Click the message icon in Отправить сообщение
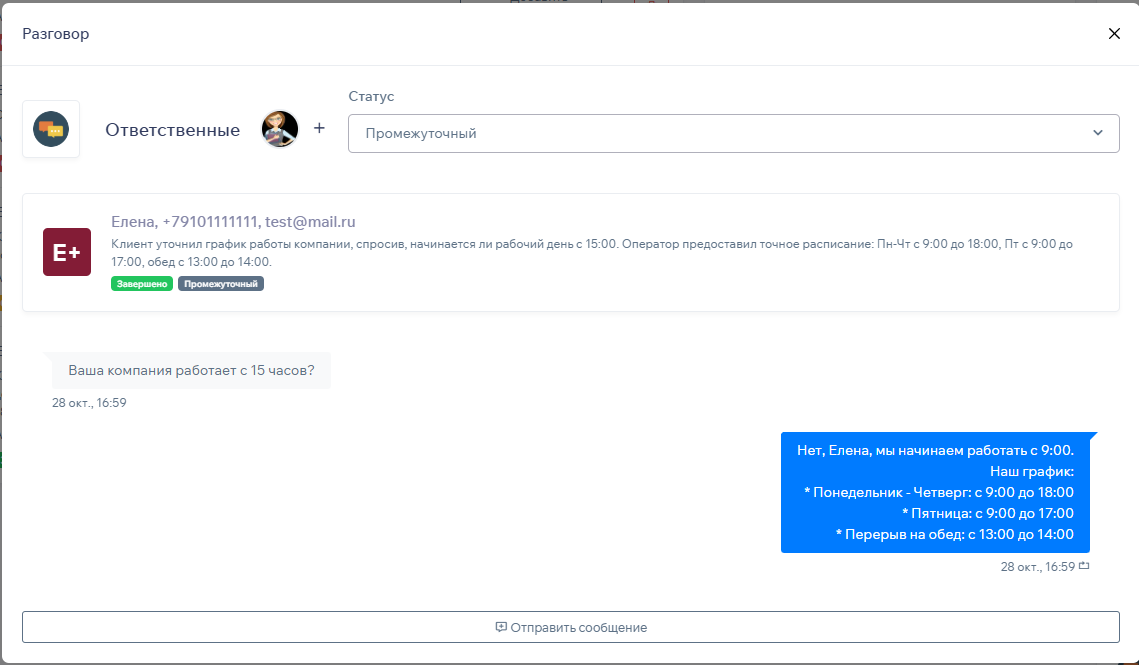This screenshot has height=665, width=1139. (501, 627)
